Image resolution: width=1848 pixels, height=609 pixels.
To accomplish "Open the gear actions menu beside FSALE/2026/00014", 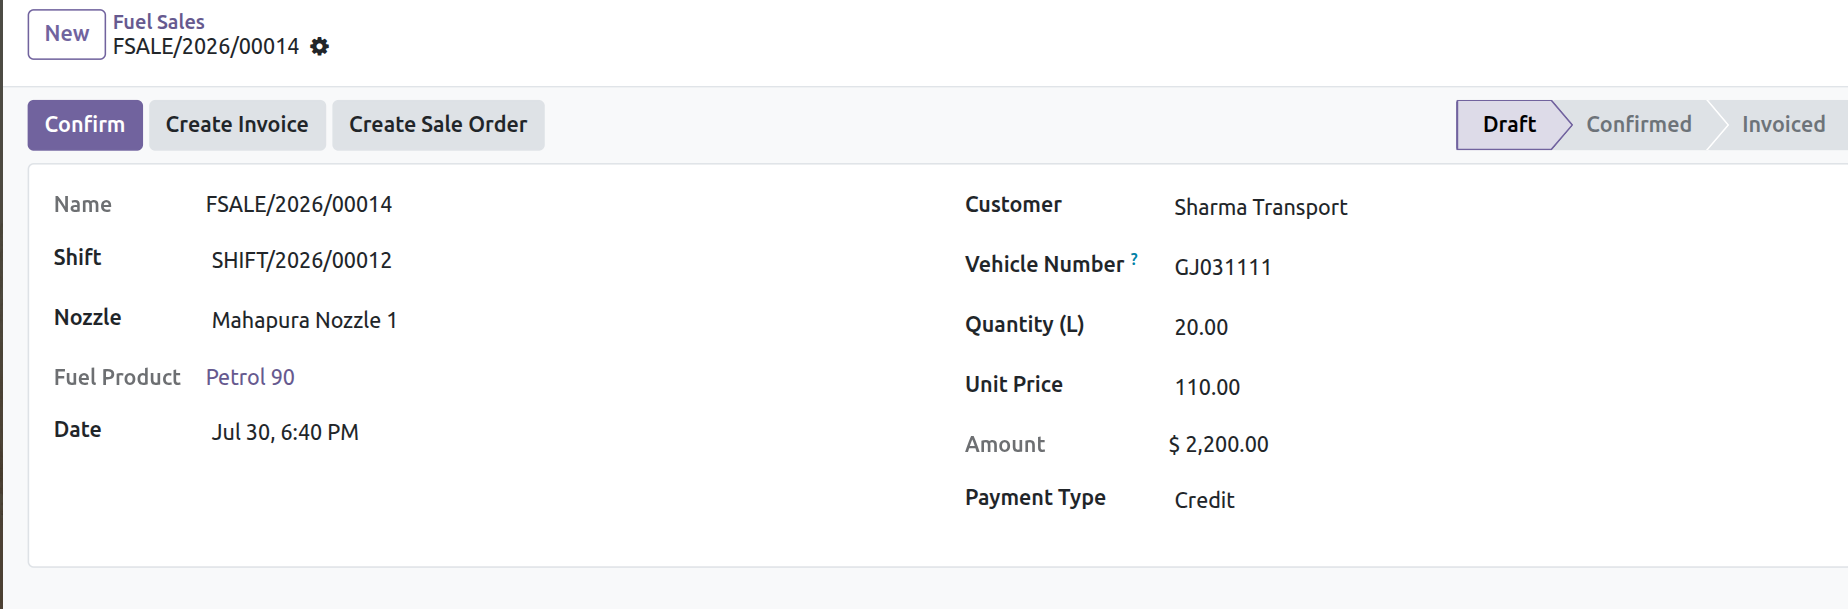I will pos(319,46).
